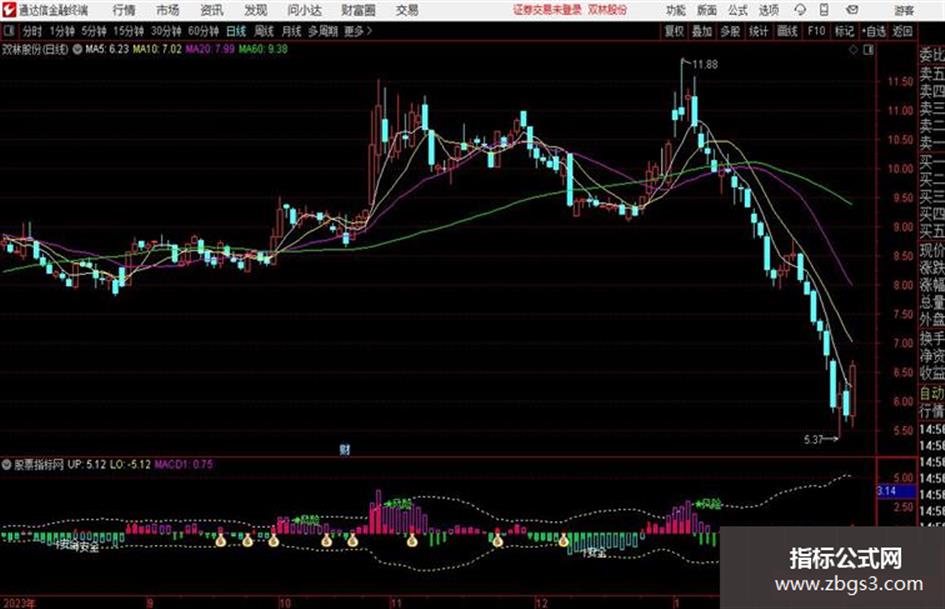945x609 pixels.
Task: Open F10 company info
Action: pyautogui.click(x=816, y=31)
